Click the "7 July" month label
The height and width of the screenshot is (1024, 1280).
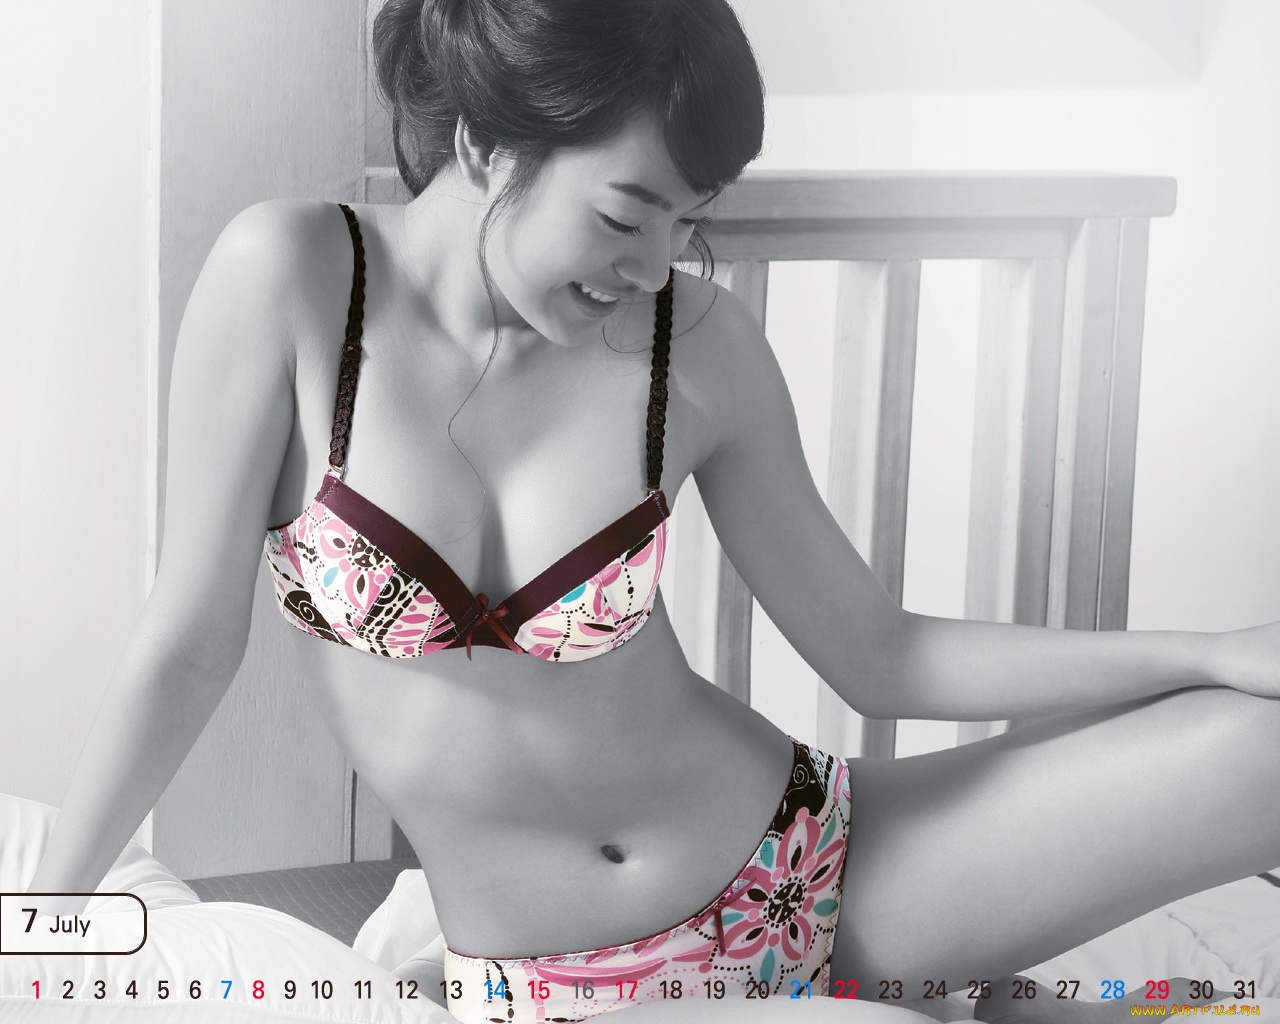click(x=58, y=922)
